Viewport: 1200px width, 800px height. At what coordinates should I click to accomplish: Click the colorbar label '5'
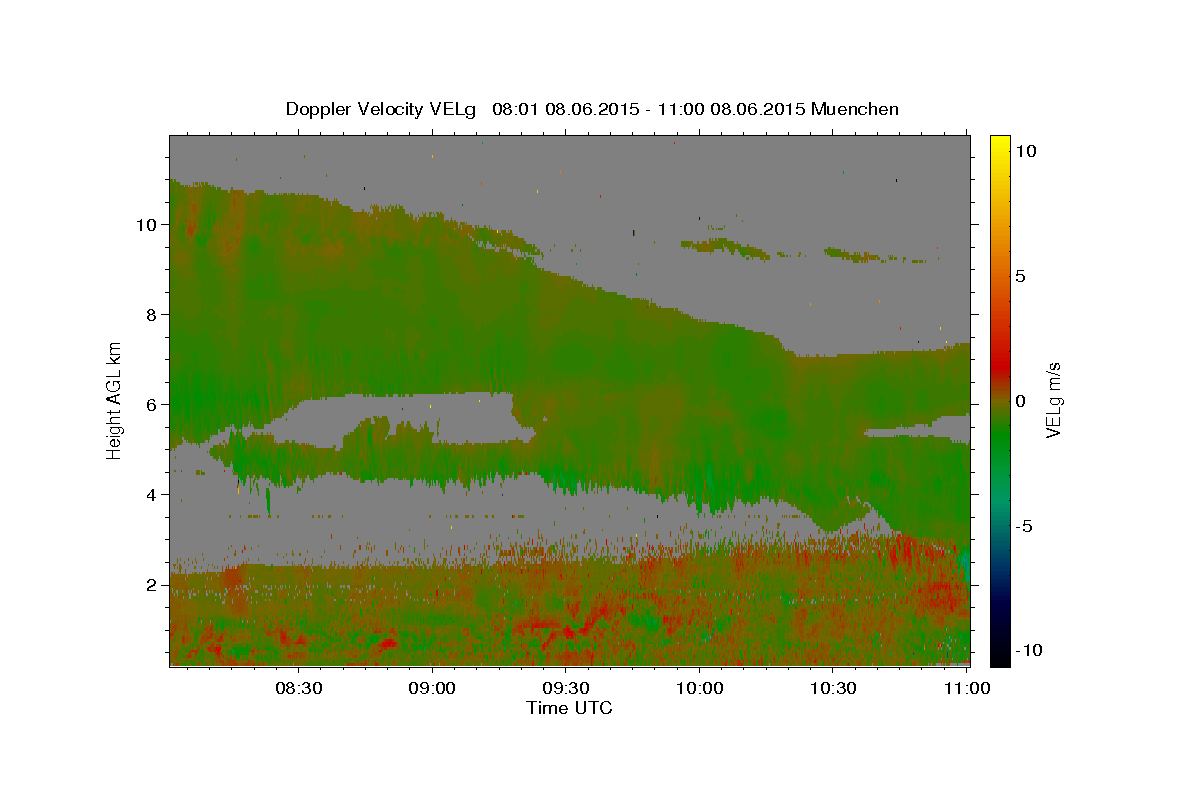tap(1021, 276)
